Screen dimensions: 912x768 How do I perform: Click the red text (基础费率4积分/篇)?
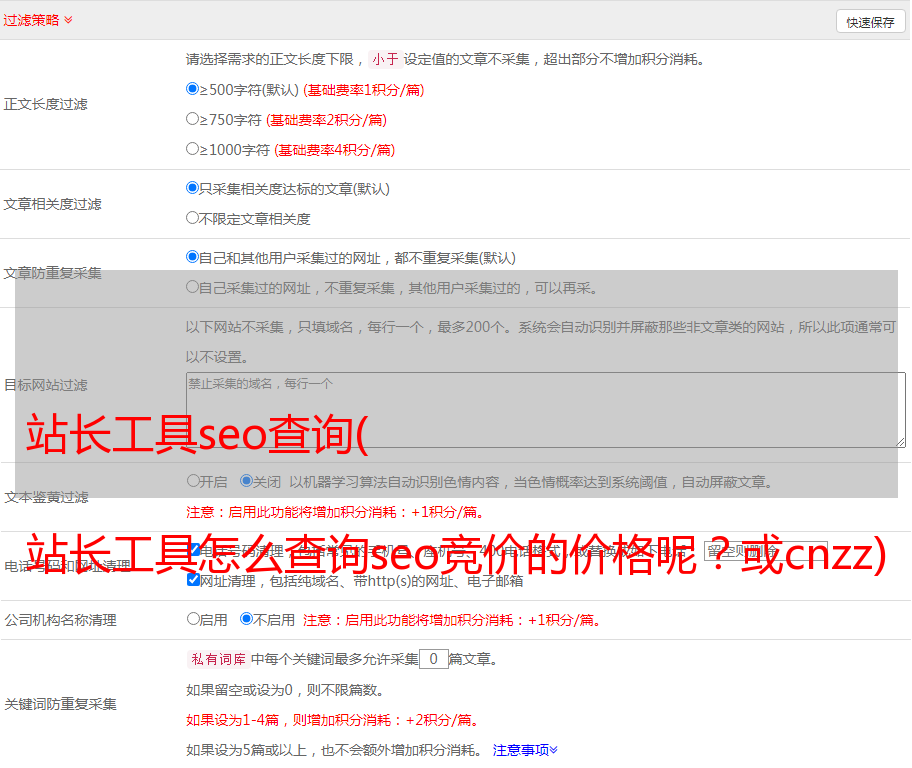click(x=335, y=150)
